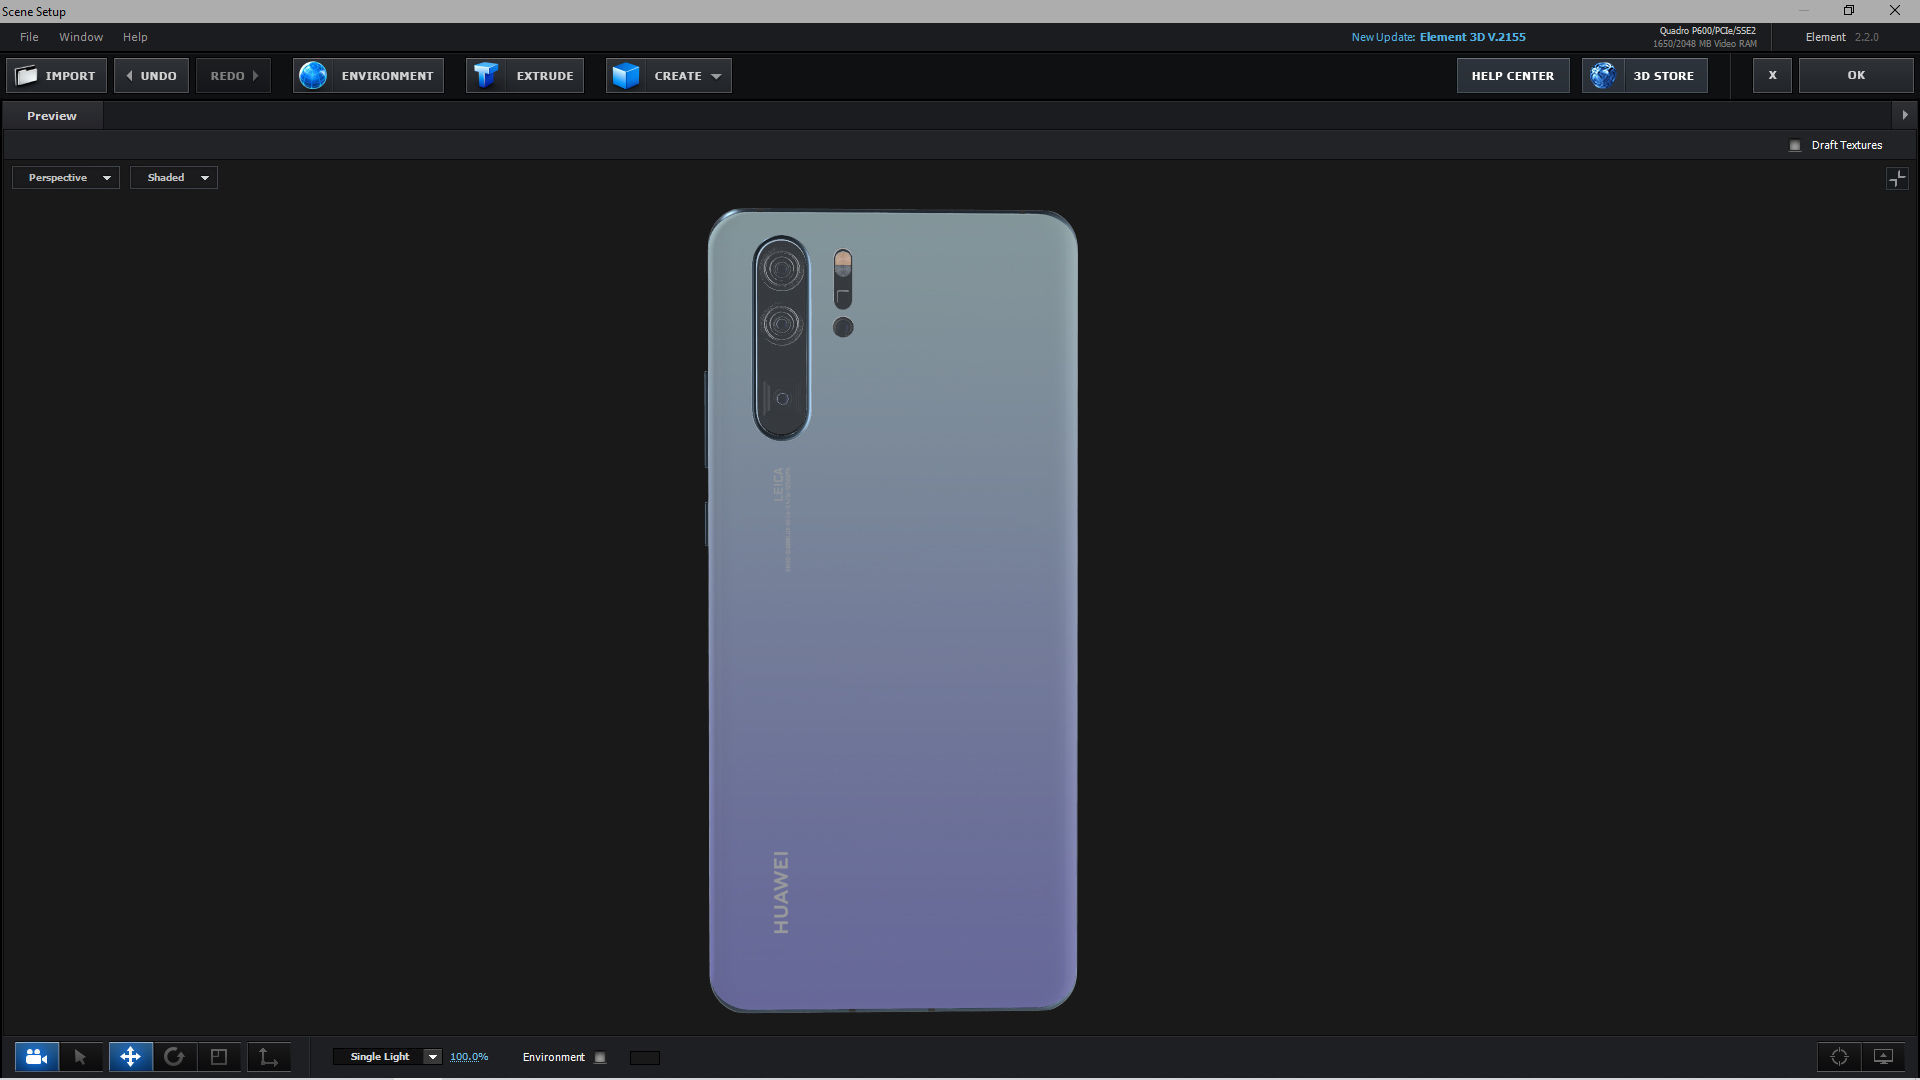This screenshot has height=1080, width=1920.
Task: Open the Shaded display mode dropdown
Action: 174,178
